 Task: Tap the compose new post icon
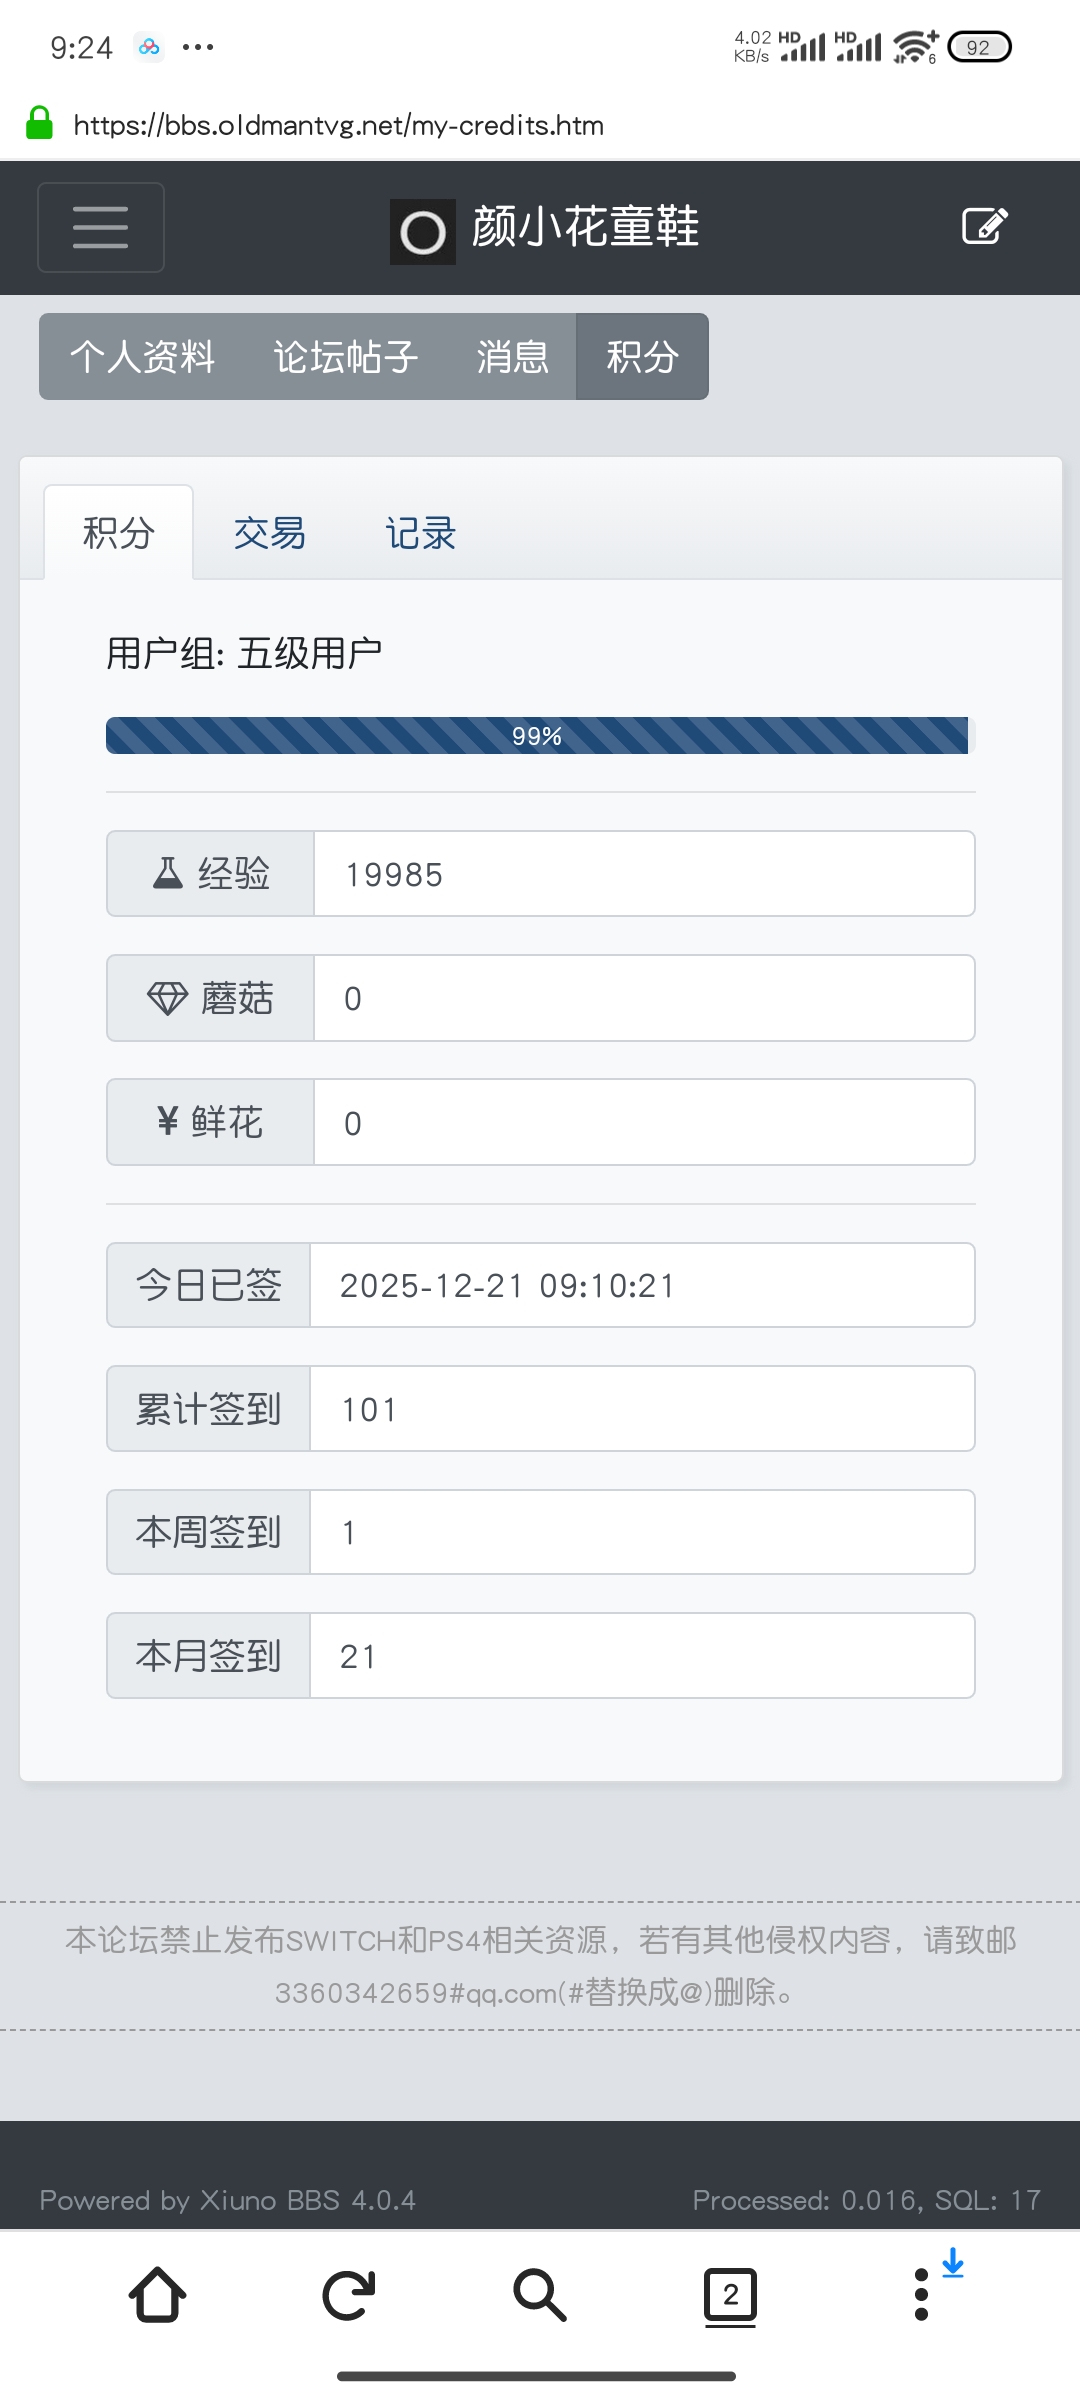point(983,226)
